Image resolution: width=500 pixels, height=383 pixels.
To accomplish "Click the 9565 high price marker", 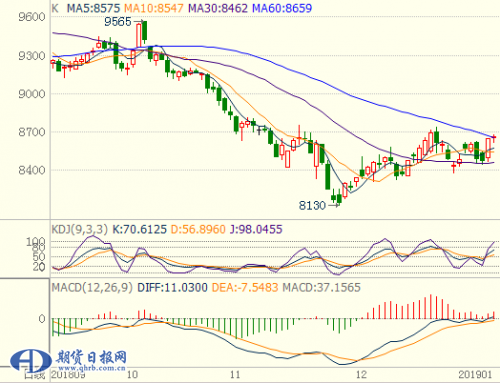I will (x=118, y=22).
